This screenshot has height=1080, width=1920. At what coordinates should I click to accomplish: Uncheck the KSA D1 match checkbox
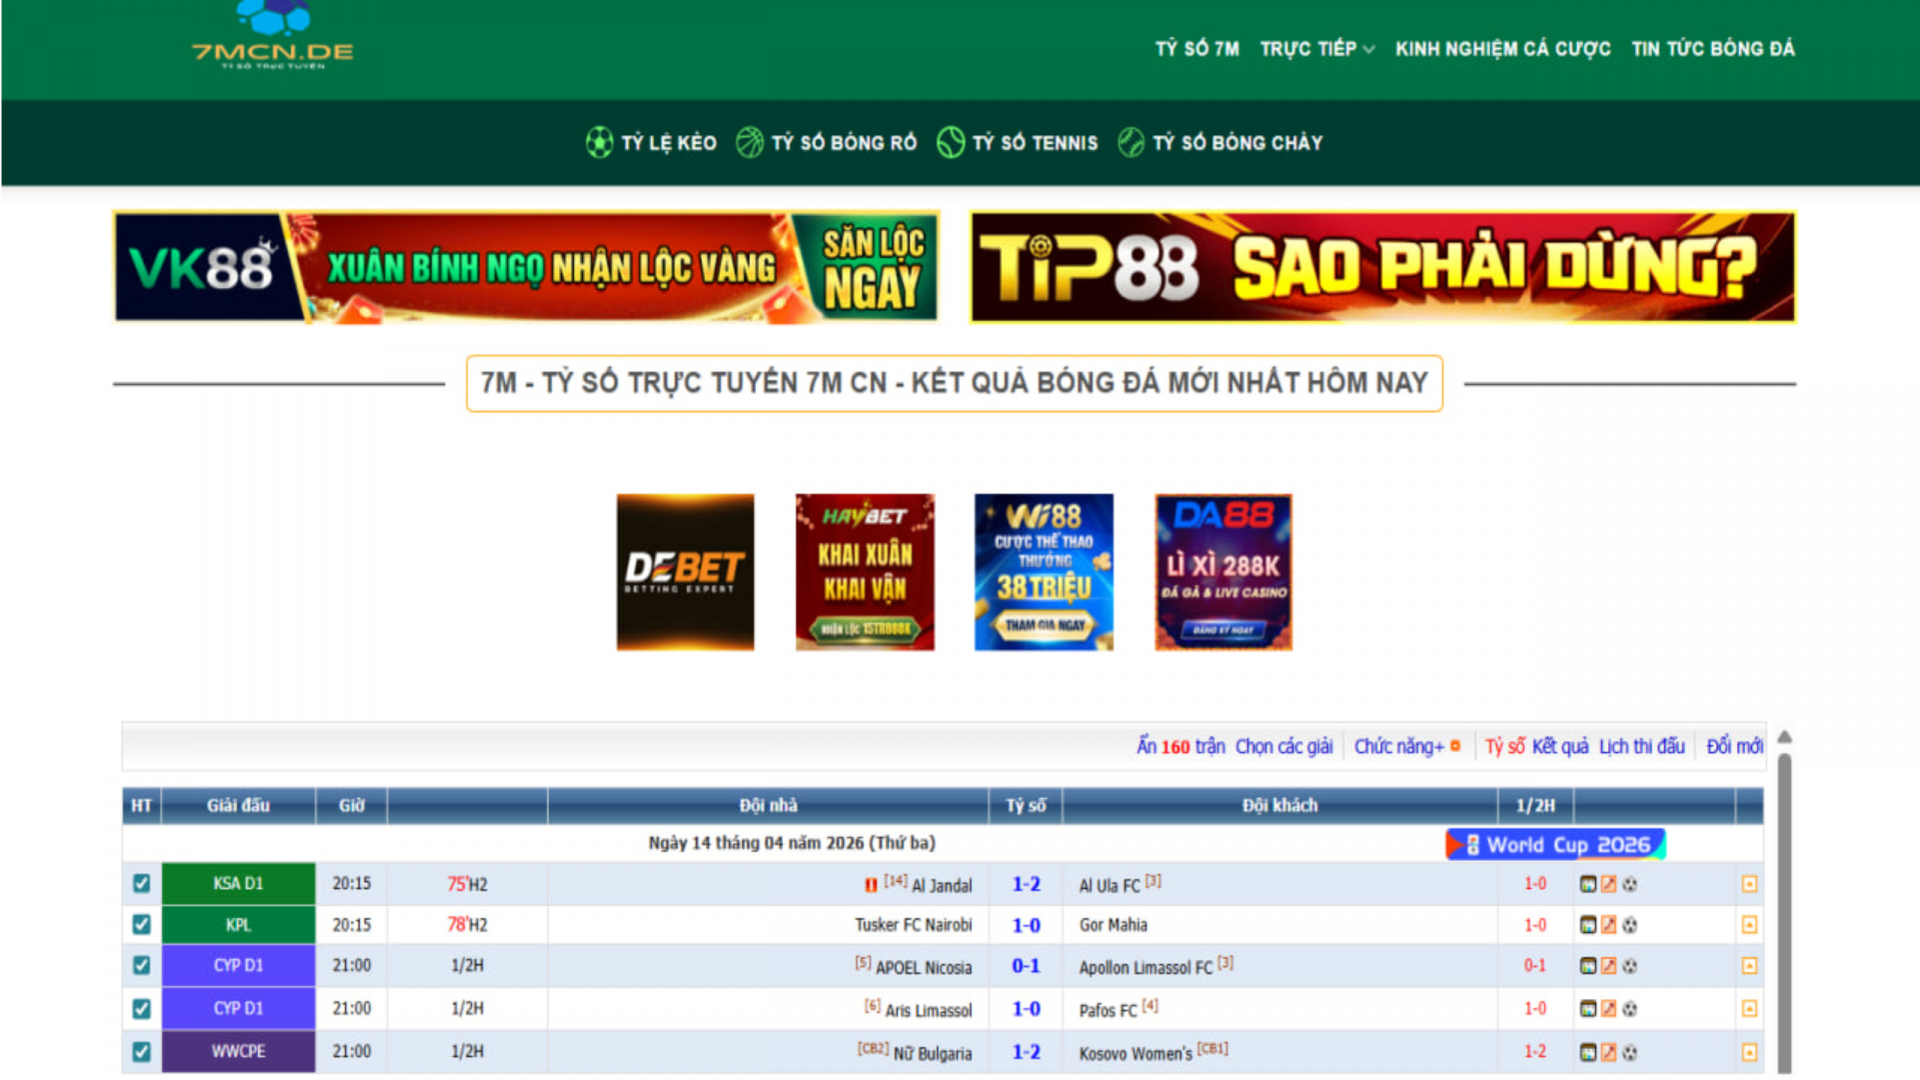click(141, 884)
